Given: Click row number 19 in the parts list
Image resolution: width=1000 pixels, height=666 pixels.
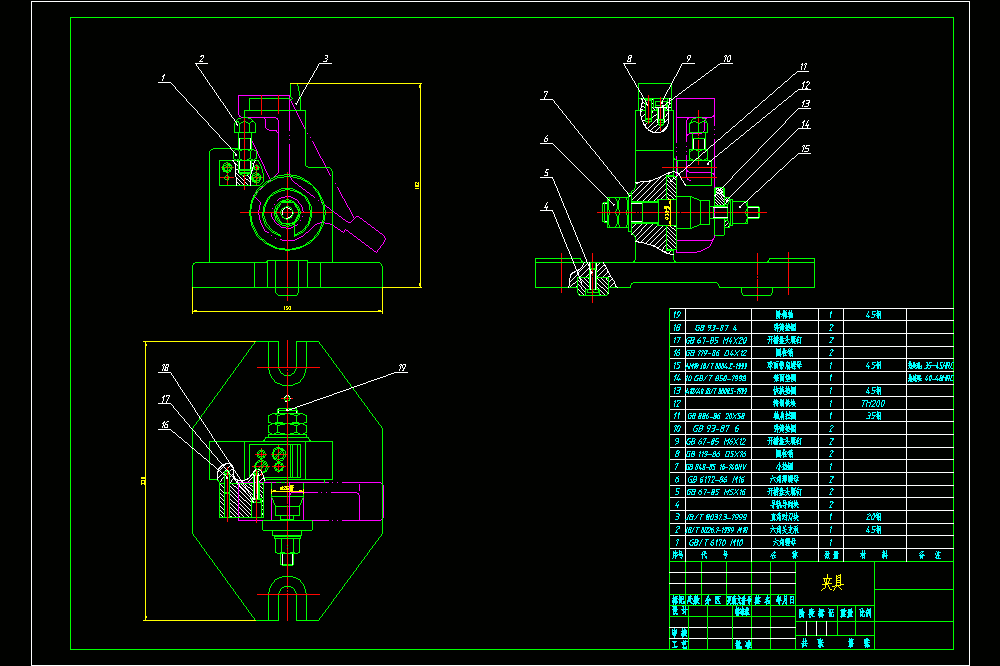Looking at the screenshot, I should pyautogui.click(x=677, y=314).
